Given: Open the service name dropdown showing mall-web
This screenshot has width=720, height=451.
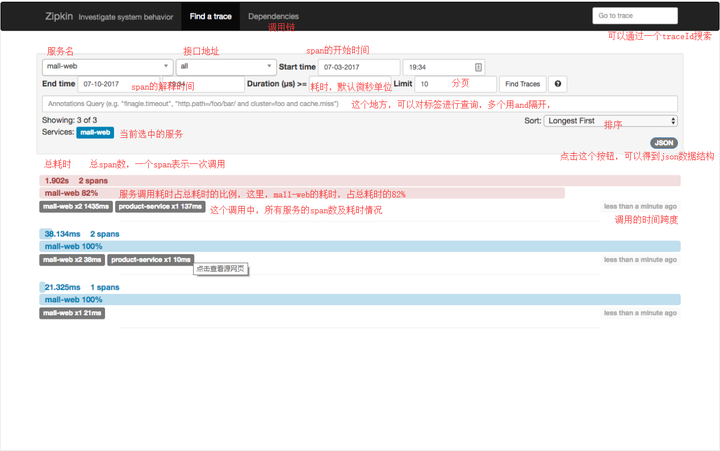Looking at the screenshot, I should (107, 67).
